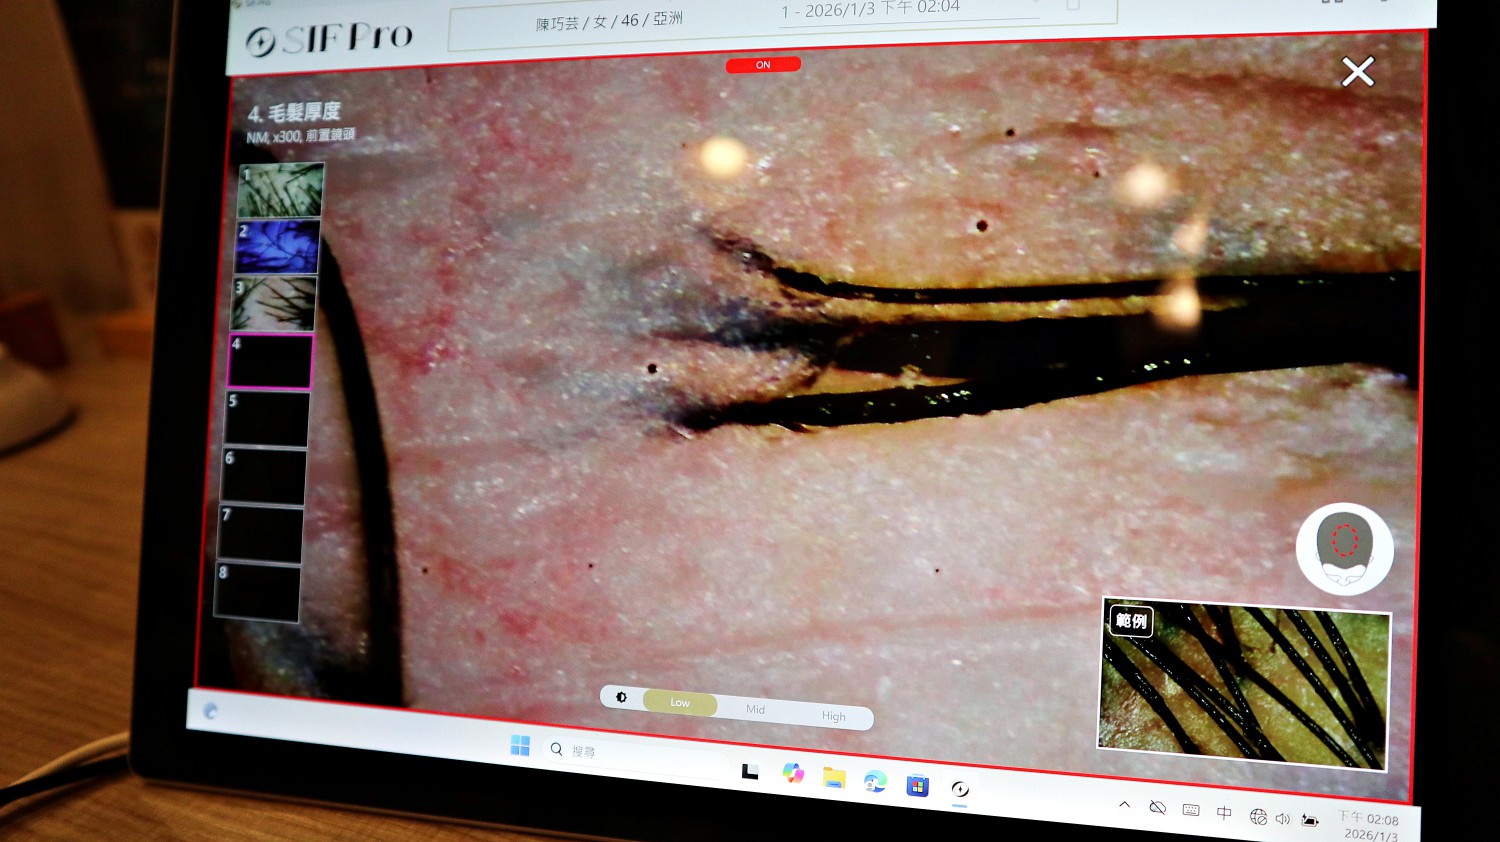The image size is (1500, 842).
Task: Set brightness level to Mid
Action: [x=755, y=709]
